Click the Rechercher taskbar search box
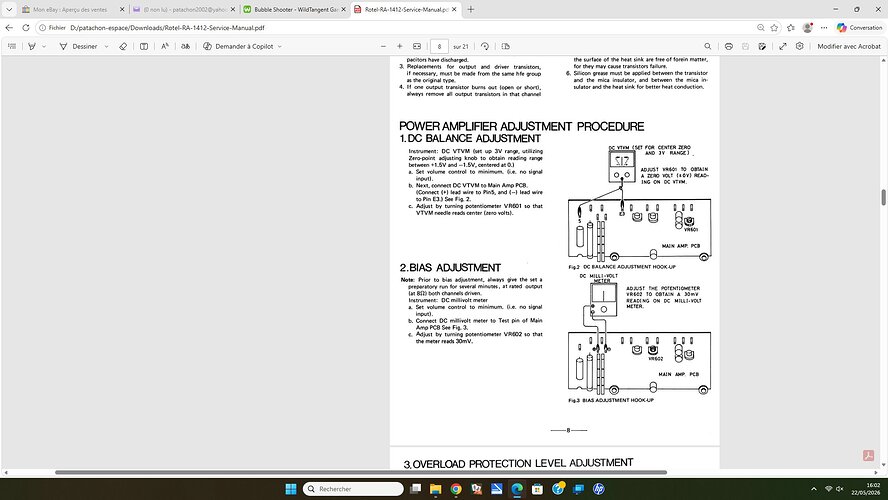Image resolution: width=888 pixels, height=500 pixels. [x=353, y=489]
